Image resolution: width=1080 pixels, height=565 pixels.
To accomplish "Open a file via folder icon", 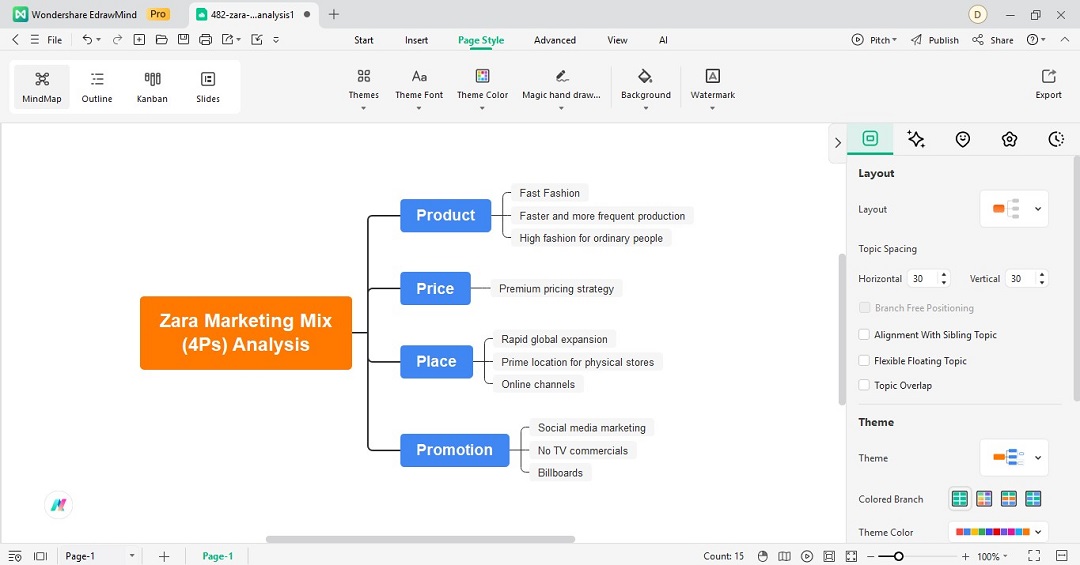I will pyautogui.click(x=161, y=40).
